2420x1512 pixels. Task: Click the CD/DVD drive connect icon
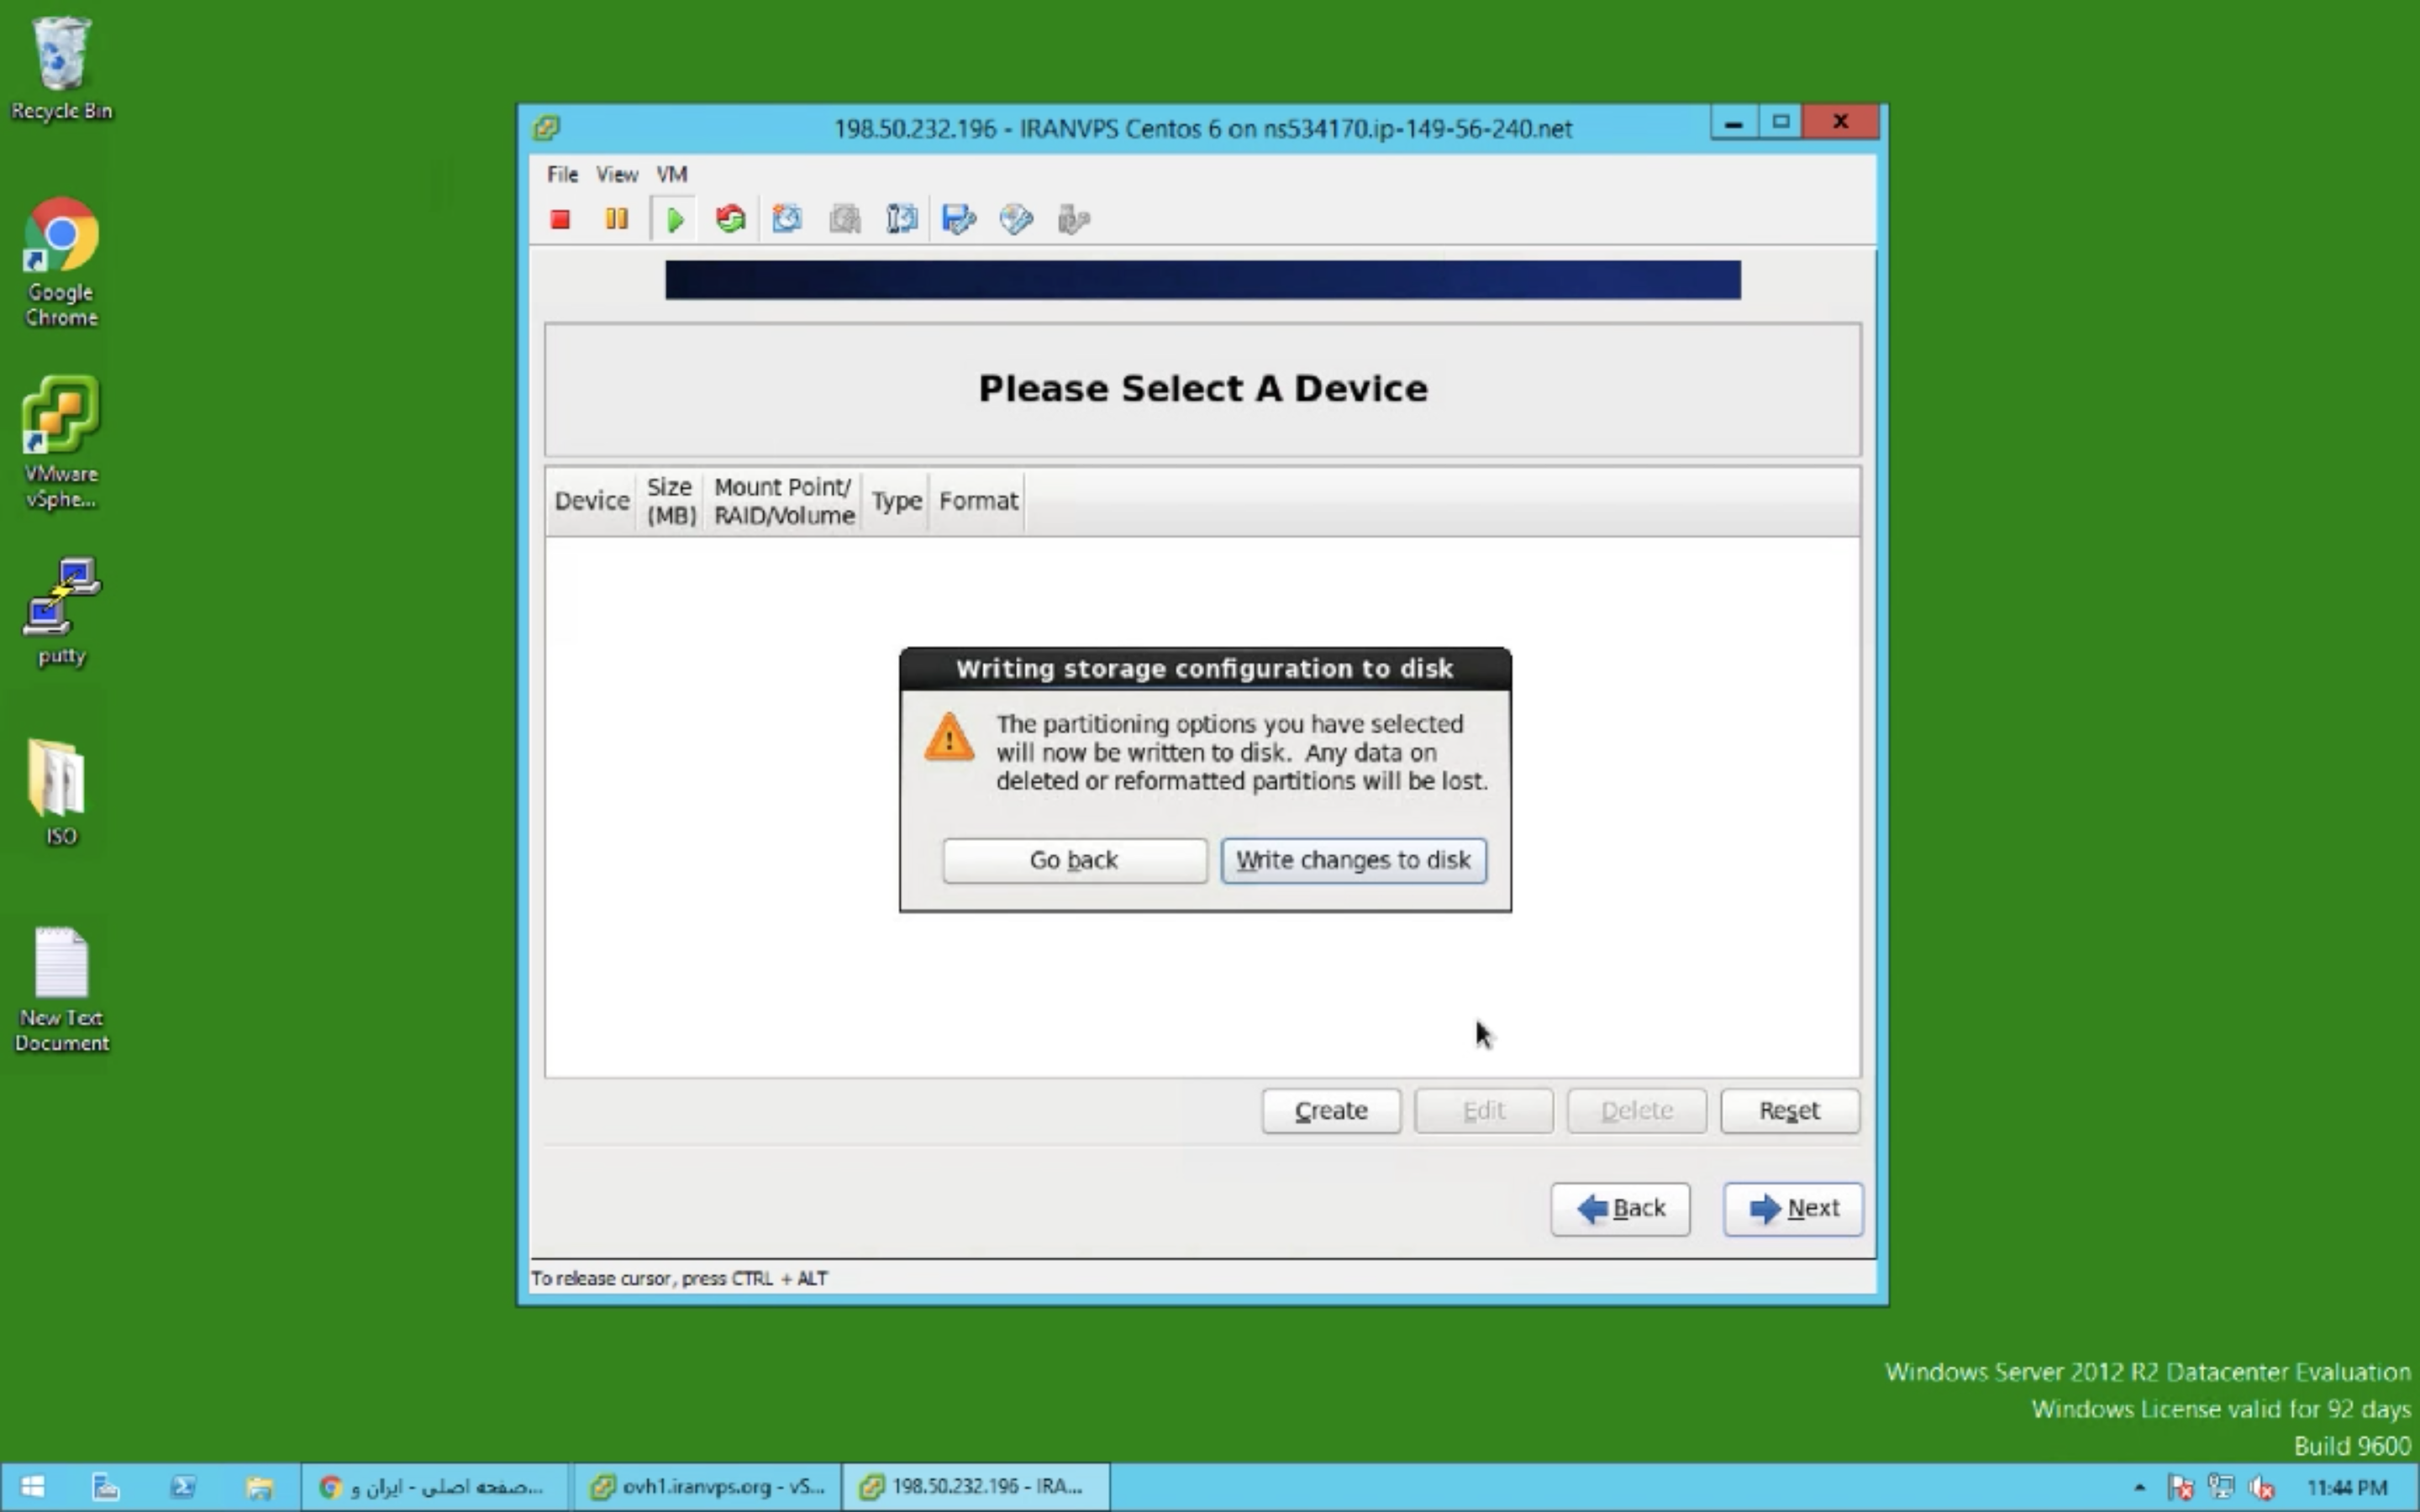pos(1016,219)
